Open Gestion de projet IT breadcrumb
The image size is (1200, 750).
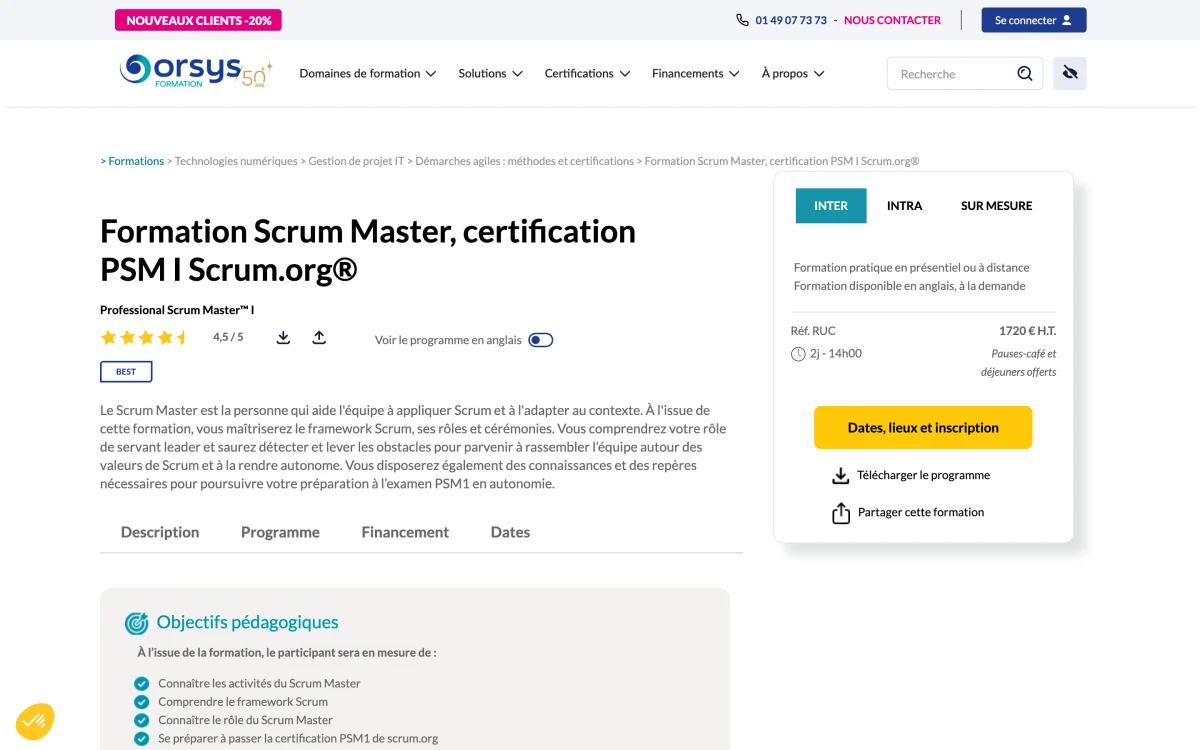356,161
